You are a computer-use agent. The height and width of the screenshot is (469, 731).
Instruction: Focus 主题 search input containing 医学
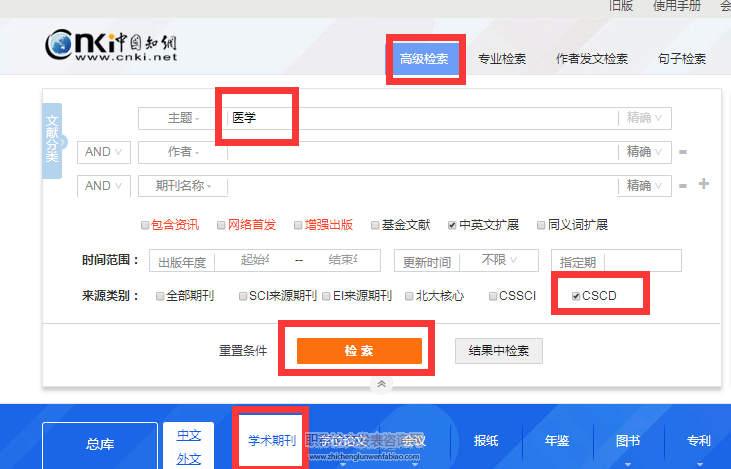point(423,118)
